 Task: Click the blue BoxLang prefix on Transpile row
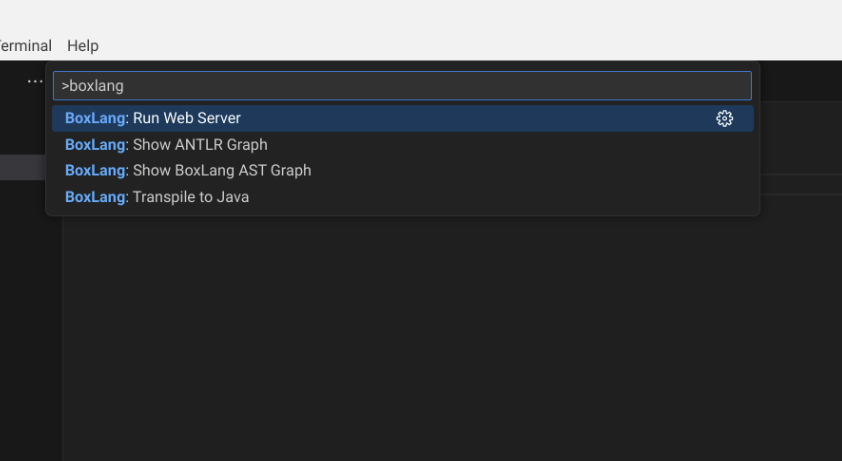coord(95,197)
